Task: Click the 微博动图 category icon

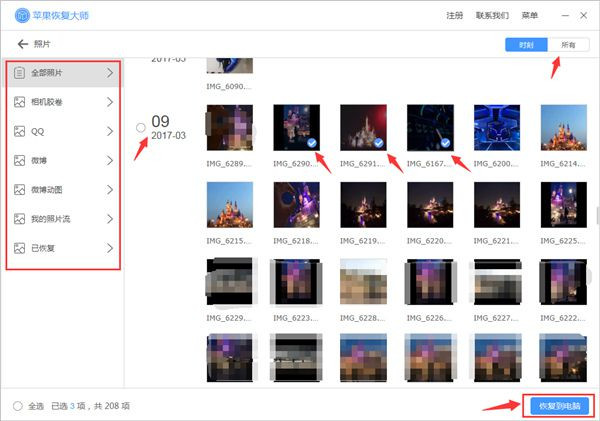Action: (20, 189)
